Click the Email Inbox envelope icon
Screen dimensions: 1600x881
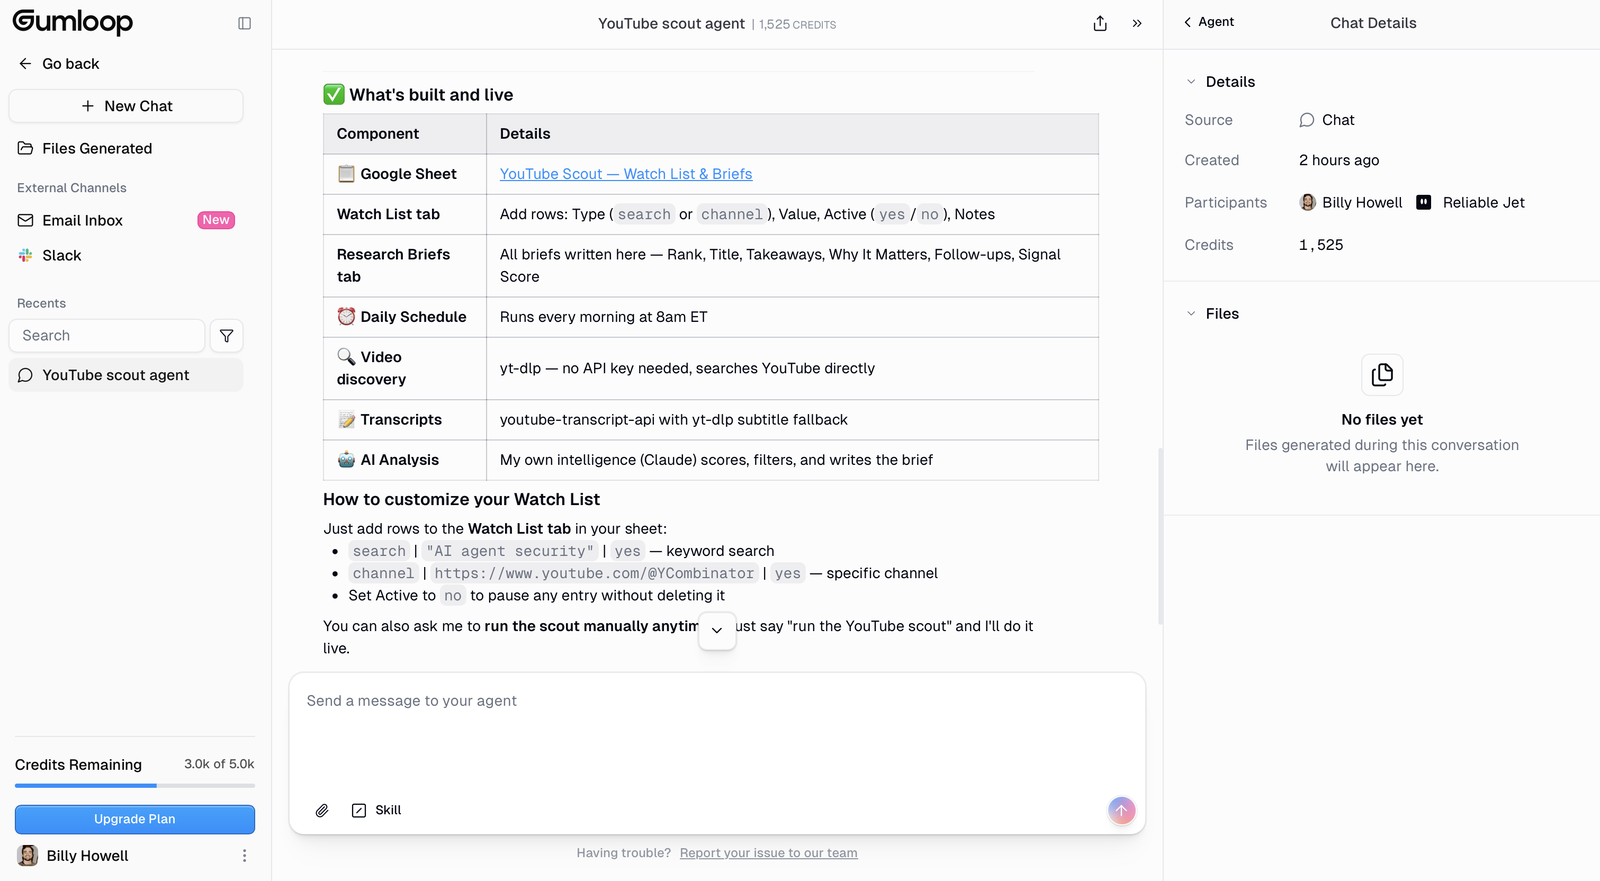click(x=25, y=220)
